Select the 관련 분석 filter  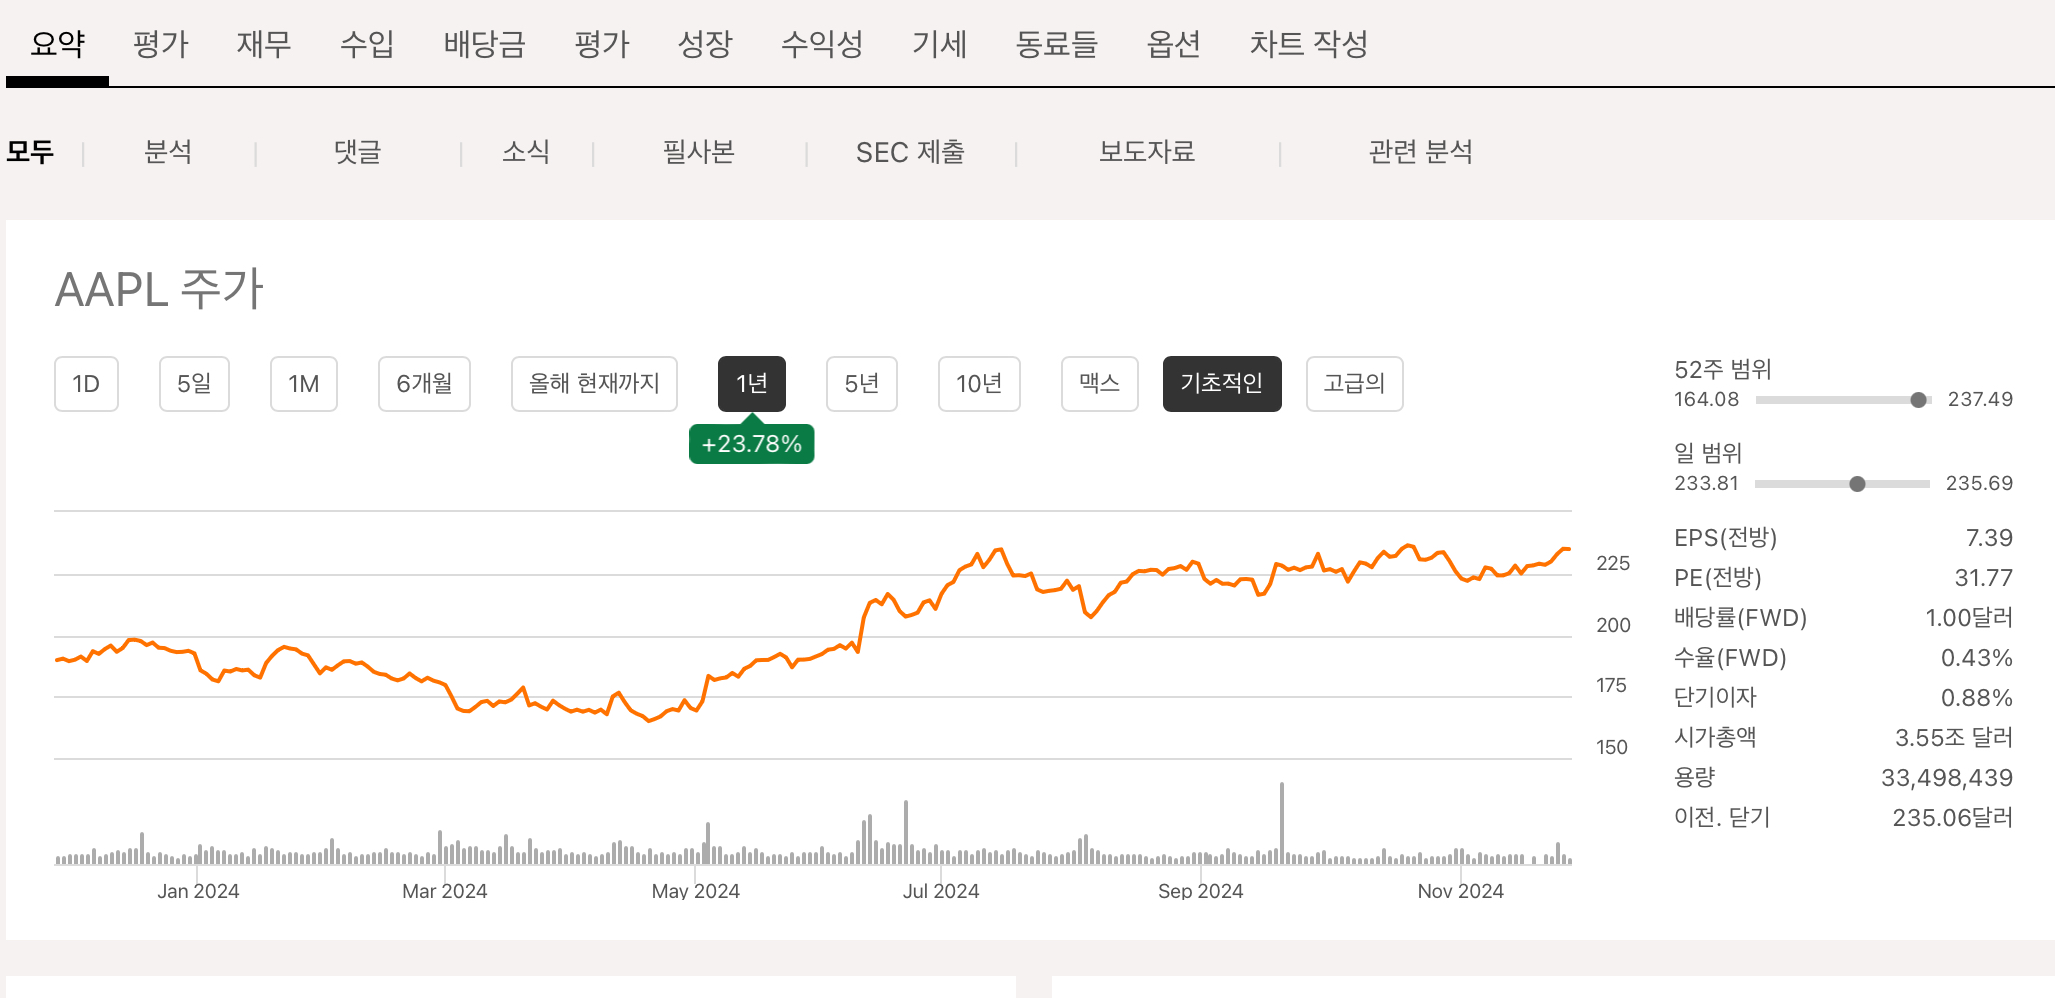pyautogui.click(x=1420, y=152)
